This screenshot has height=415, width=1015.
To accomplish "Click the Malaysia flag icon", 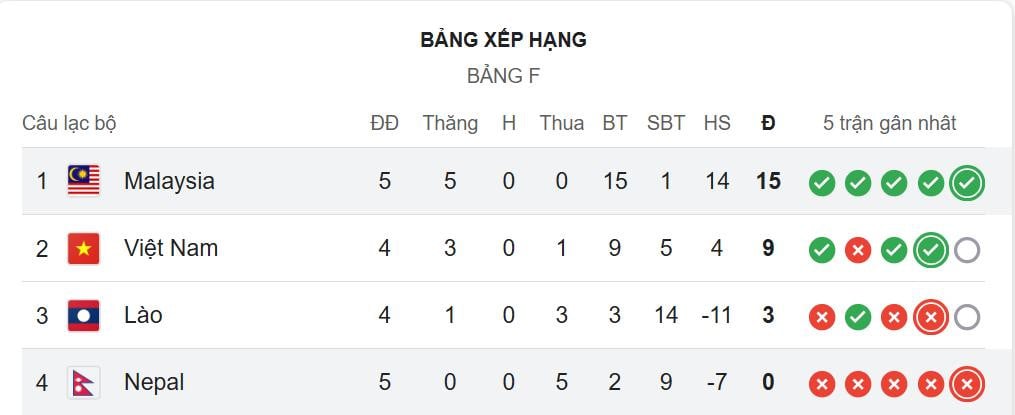I will [83, 181].
